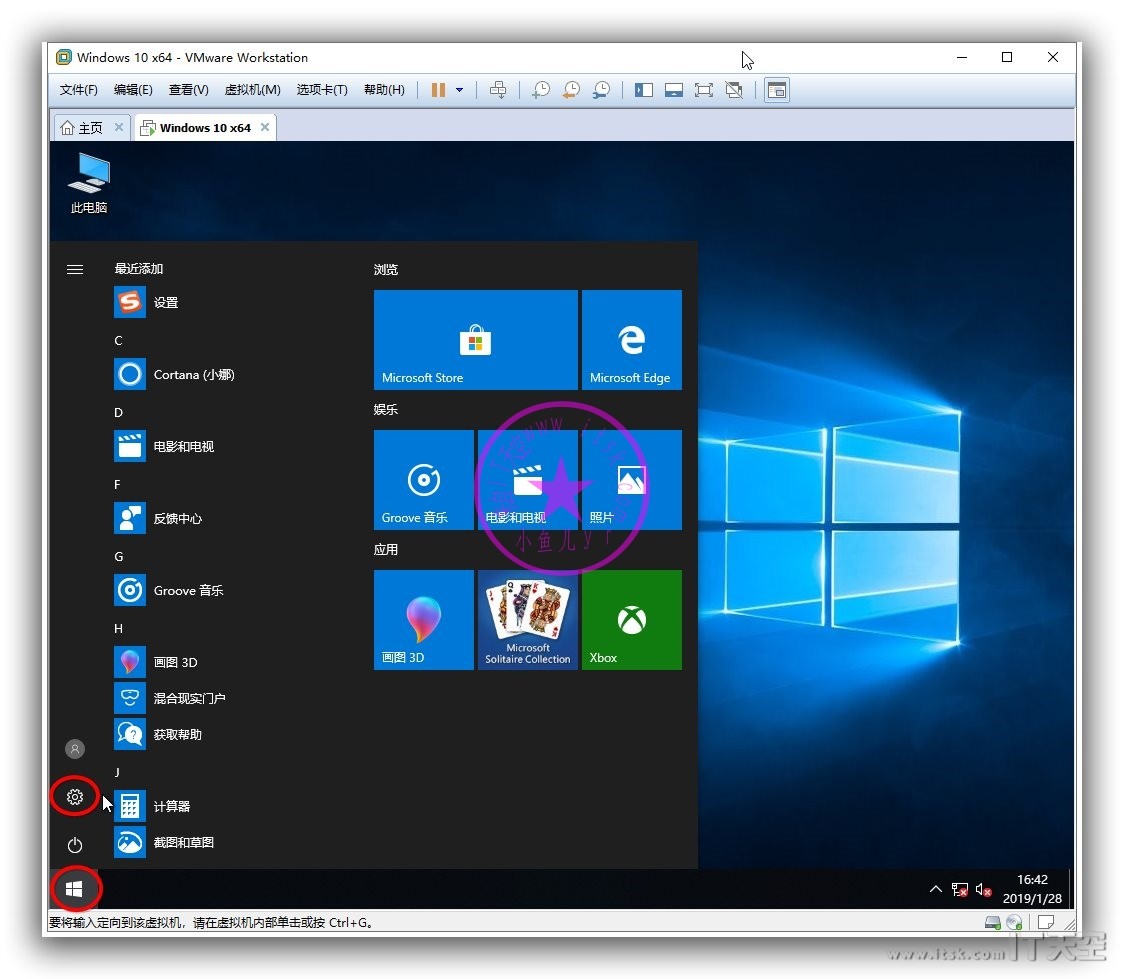Expand the Start menu hamburger button
The height and width of the screenshot is (979, 1124).
click(75, 269)
